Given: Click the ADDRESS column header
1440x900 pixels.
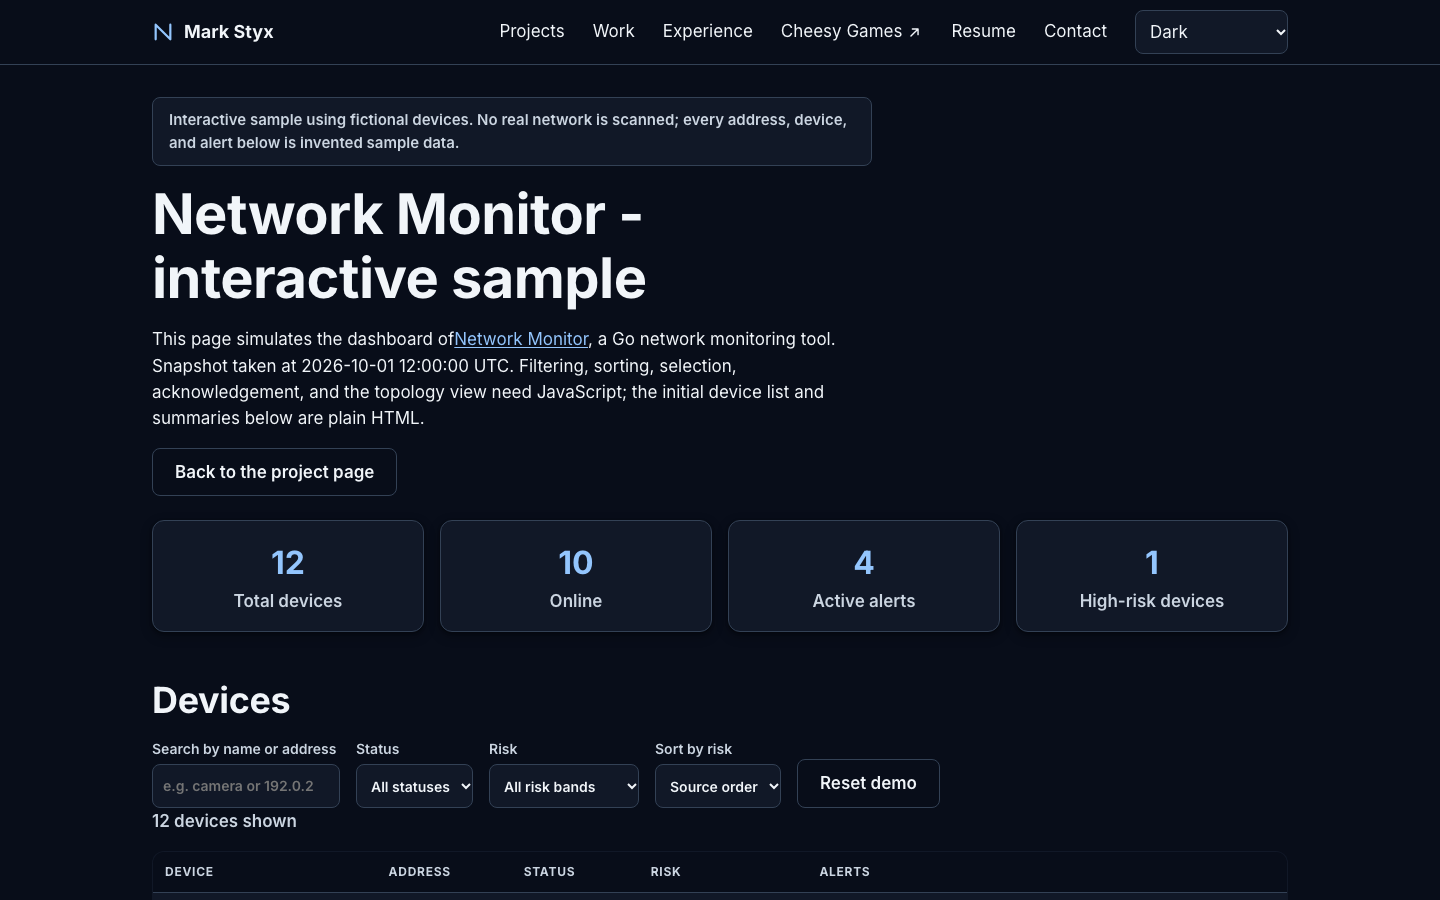Looking at the screenshot, I should [419, 872].
